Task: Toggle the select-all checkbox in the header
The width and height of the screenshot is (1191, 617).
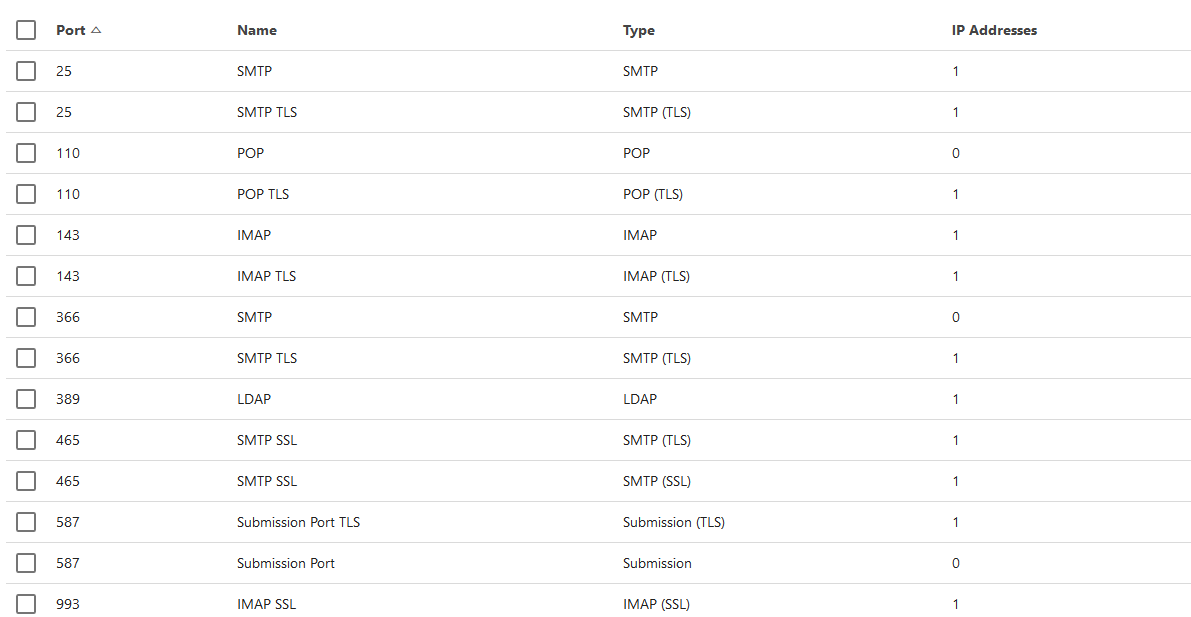Action: point(26,30)
